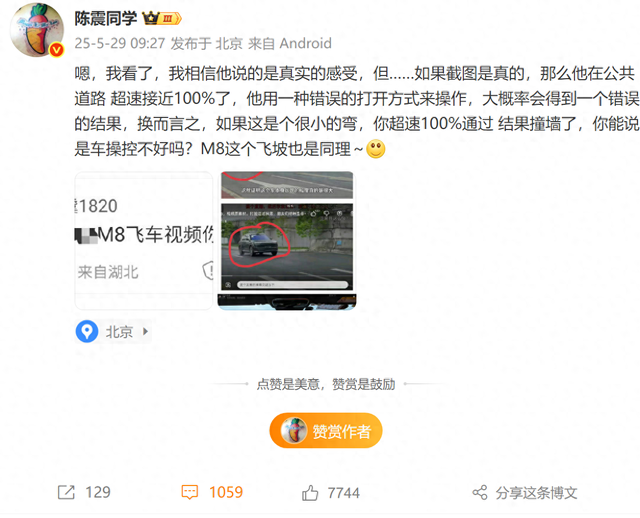Click the orange verified V badge

pos(57,50)
